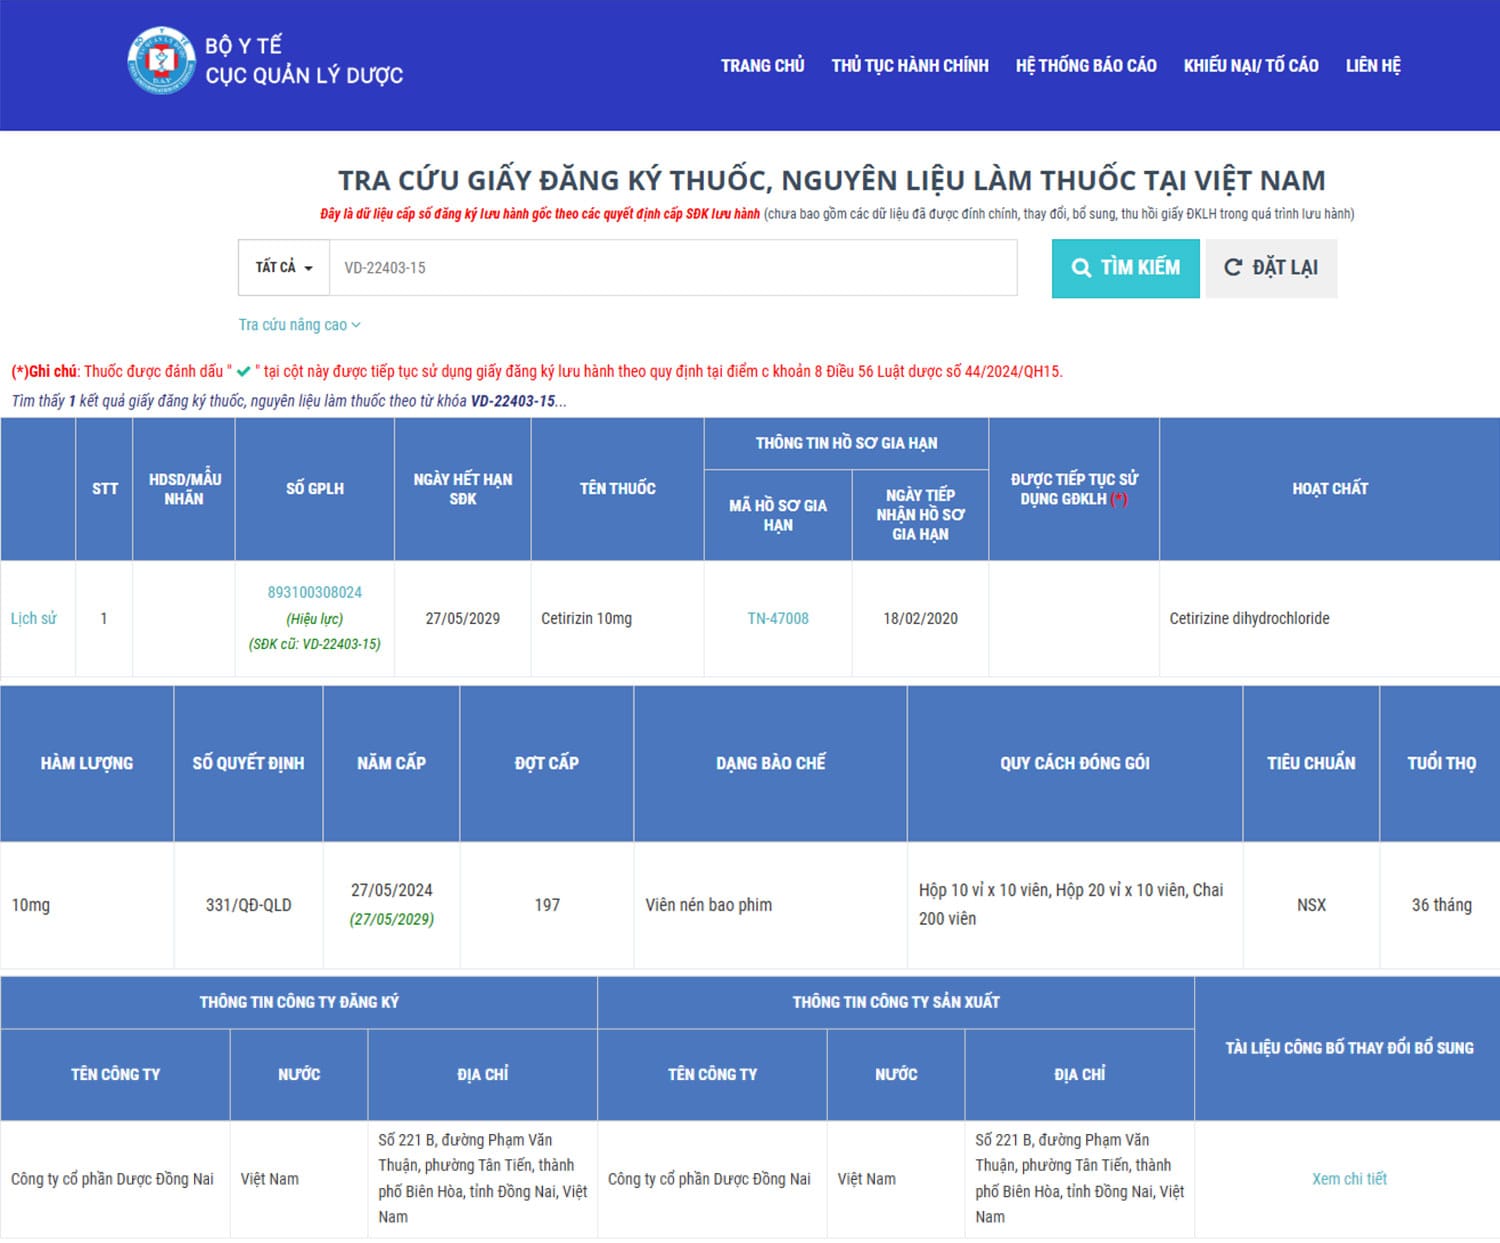Click dossier received date 18/02/2020
The height and width of the screenshot is (1243, 1500).
(920, 618)
